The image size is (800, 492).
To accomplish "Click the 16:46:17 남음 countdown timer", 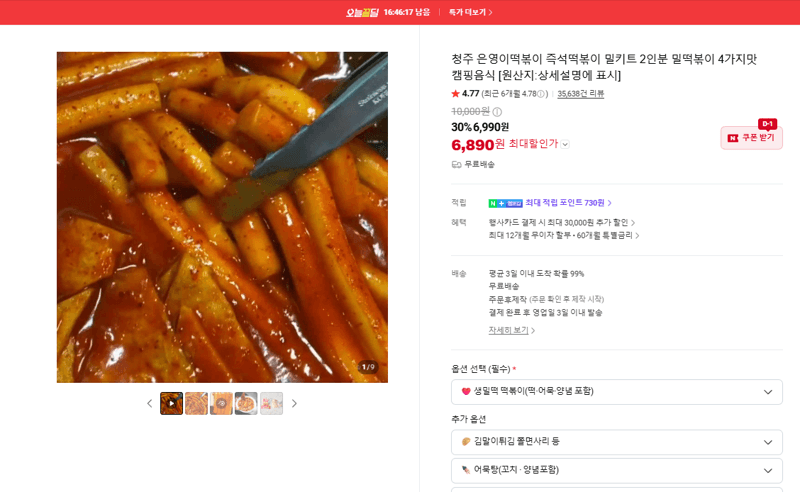I will pos(407,12).
